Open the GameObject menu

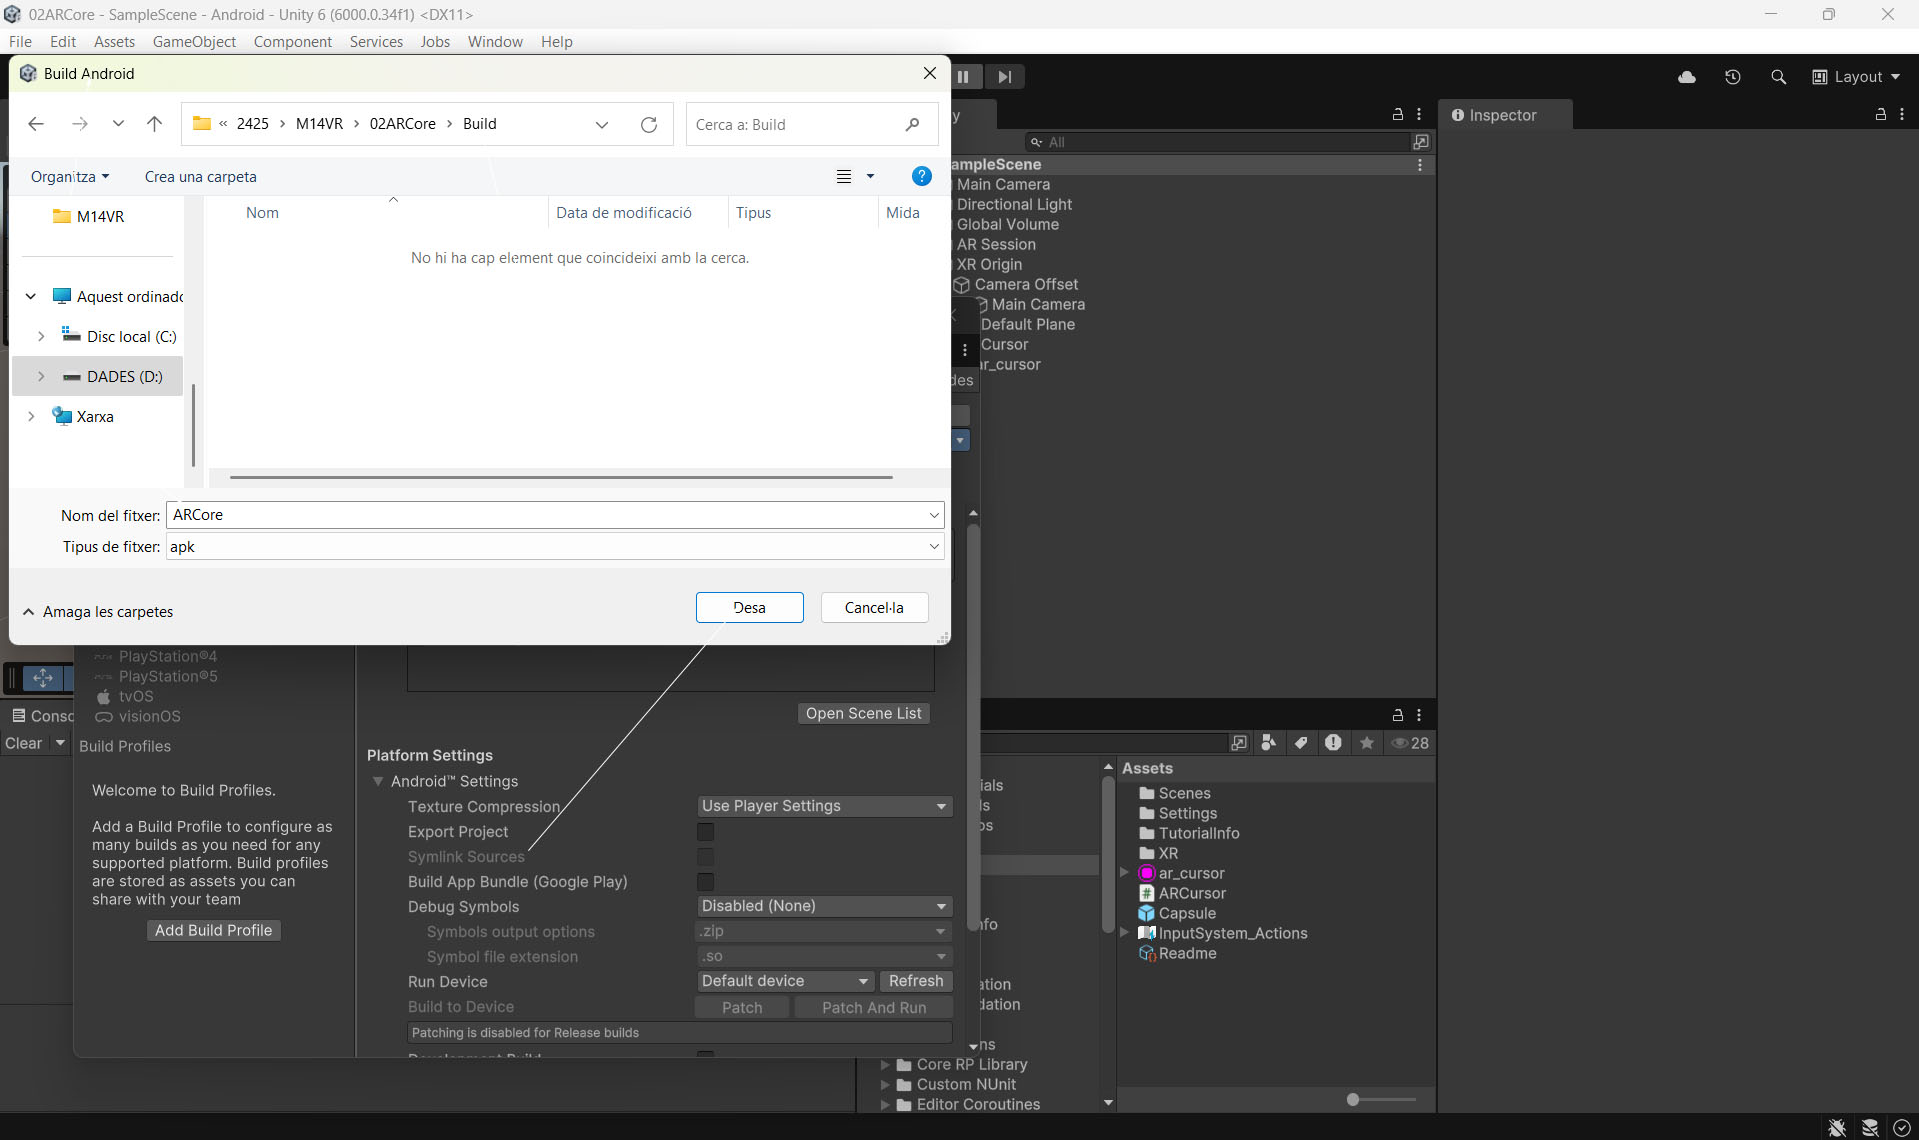(x=194, y=42)
